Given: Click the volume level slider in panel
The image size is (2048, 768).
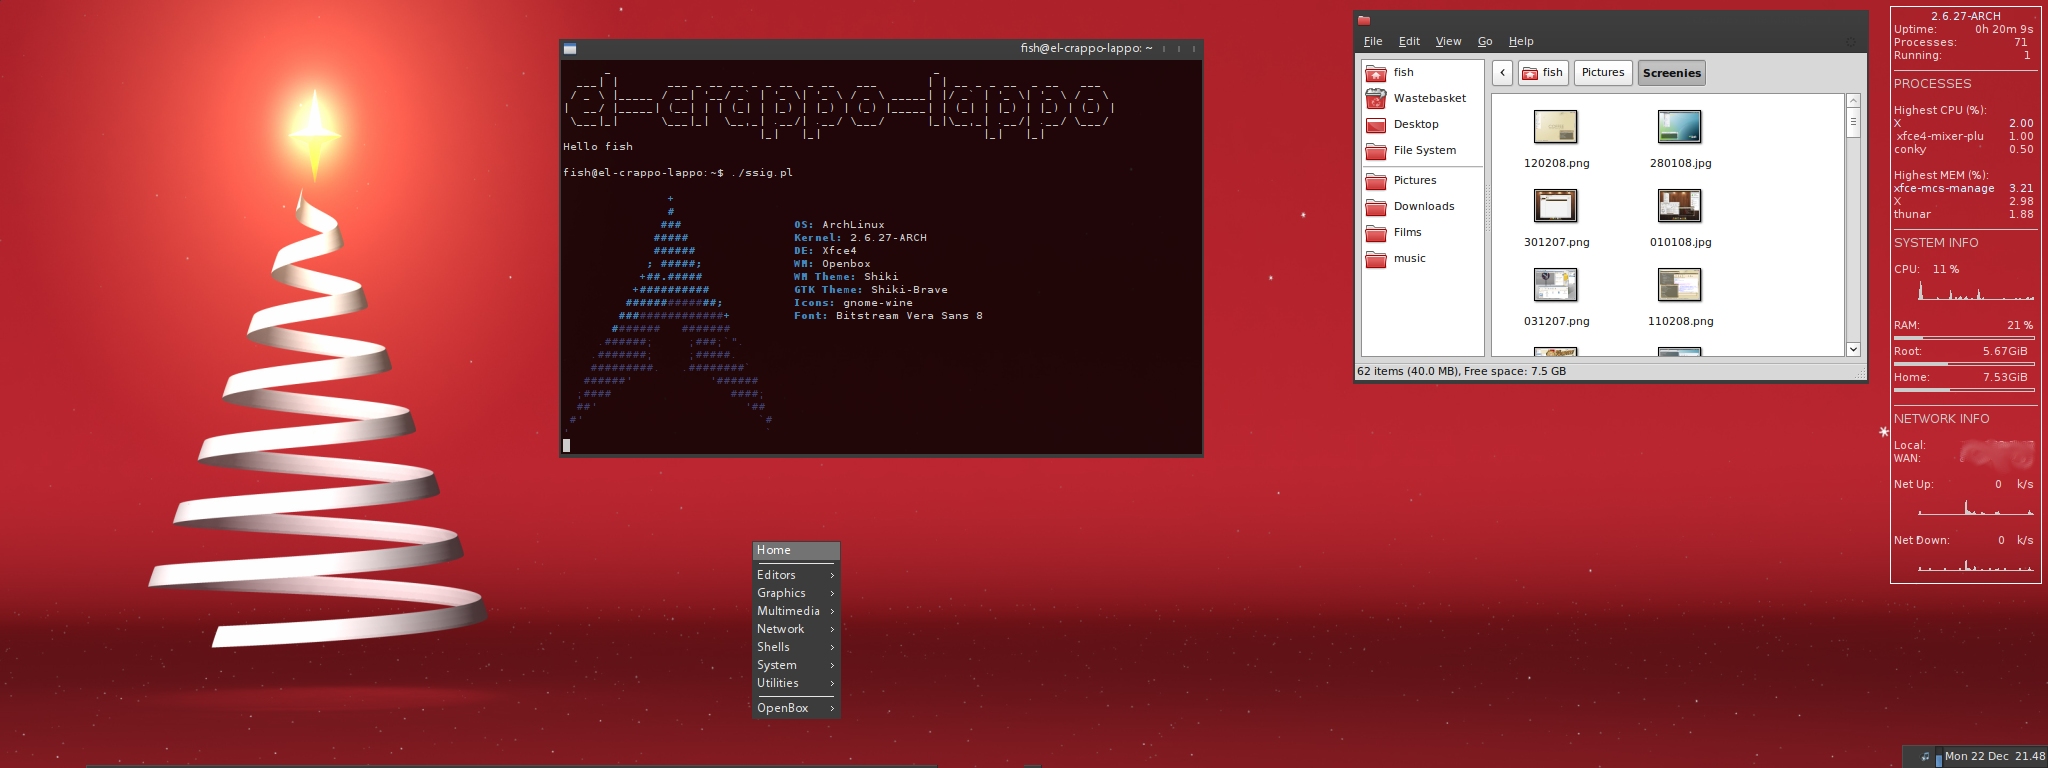Looking at the screenshot, I should tap(1938, 756).
